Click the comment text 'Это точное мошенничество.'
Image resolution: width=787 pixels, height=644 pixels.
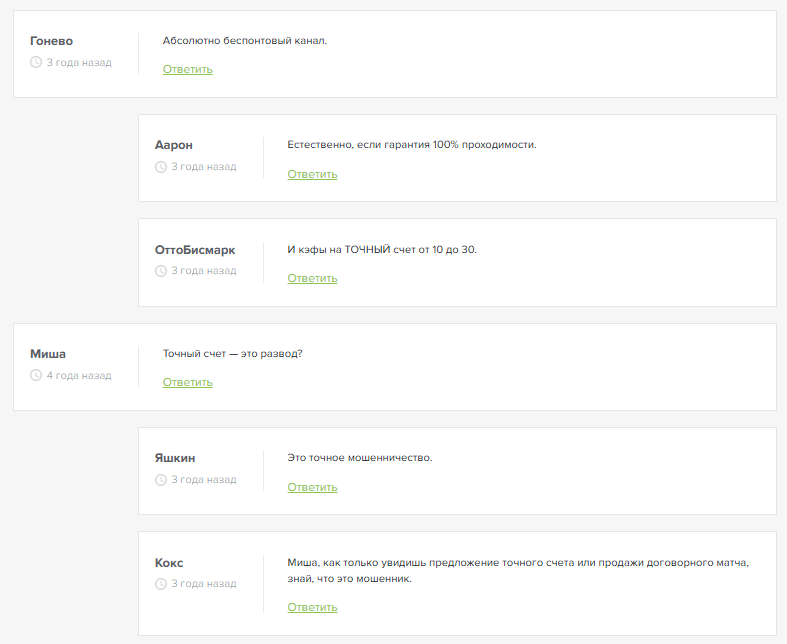(359, 458)
